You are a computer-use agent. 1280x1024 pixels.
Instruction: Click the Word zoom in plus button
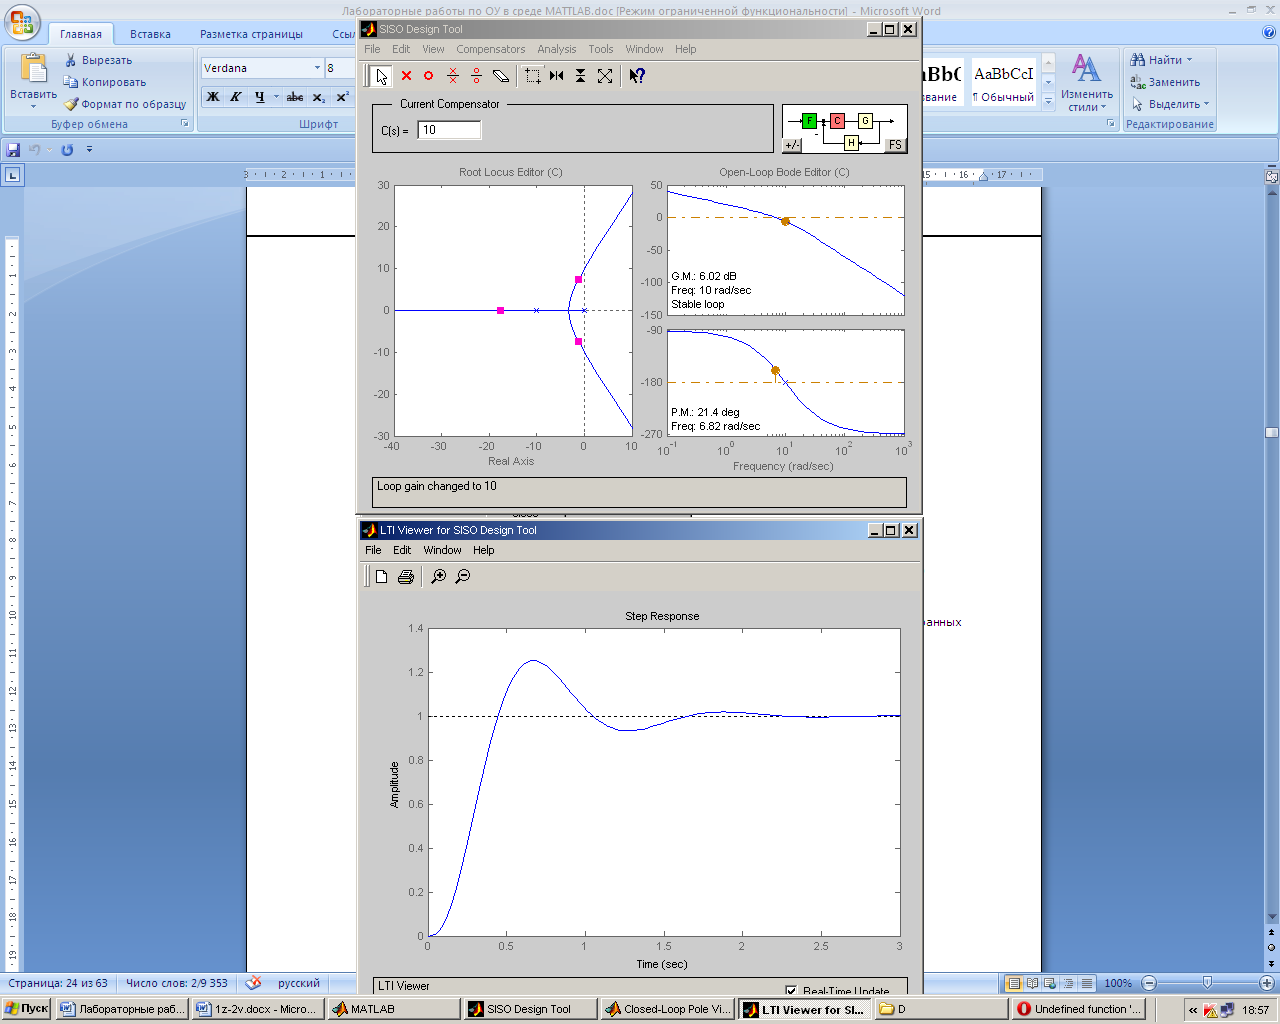point(1266,983)
